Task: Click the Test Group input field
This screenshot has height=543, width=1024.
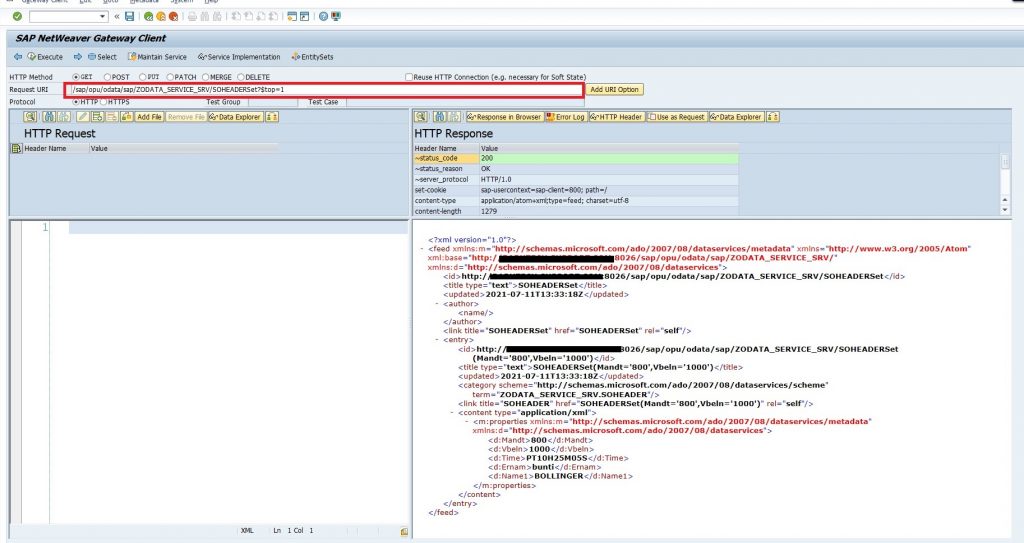Action: [273, 102]
